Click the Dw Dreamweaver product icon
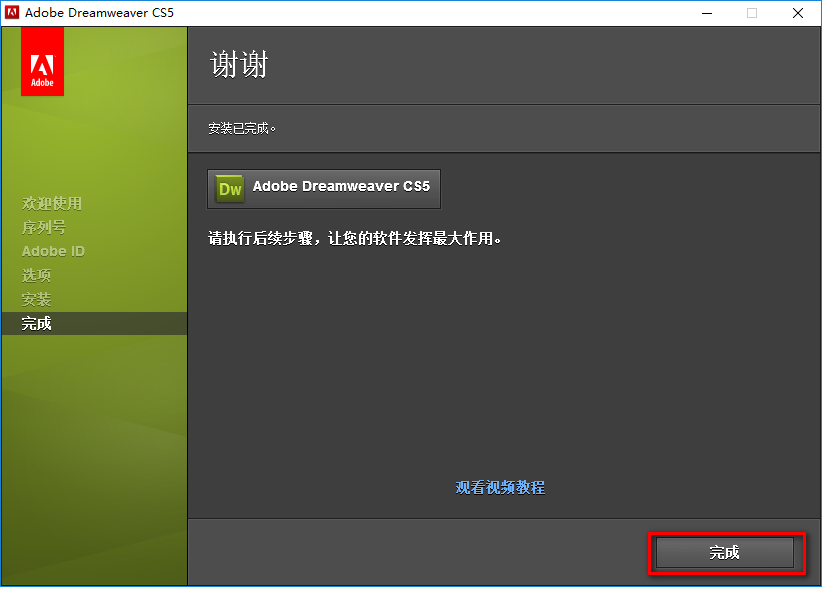The image size is (822, 604). pos(230,188)
